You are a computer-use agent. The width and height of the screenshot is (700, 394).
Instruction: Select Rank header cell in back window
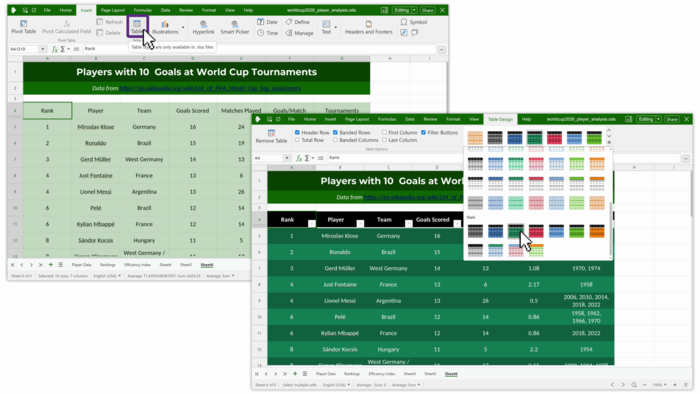(x=47, y=111)
